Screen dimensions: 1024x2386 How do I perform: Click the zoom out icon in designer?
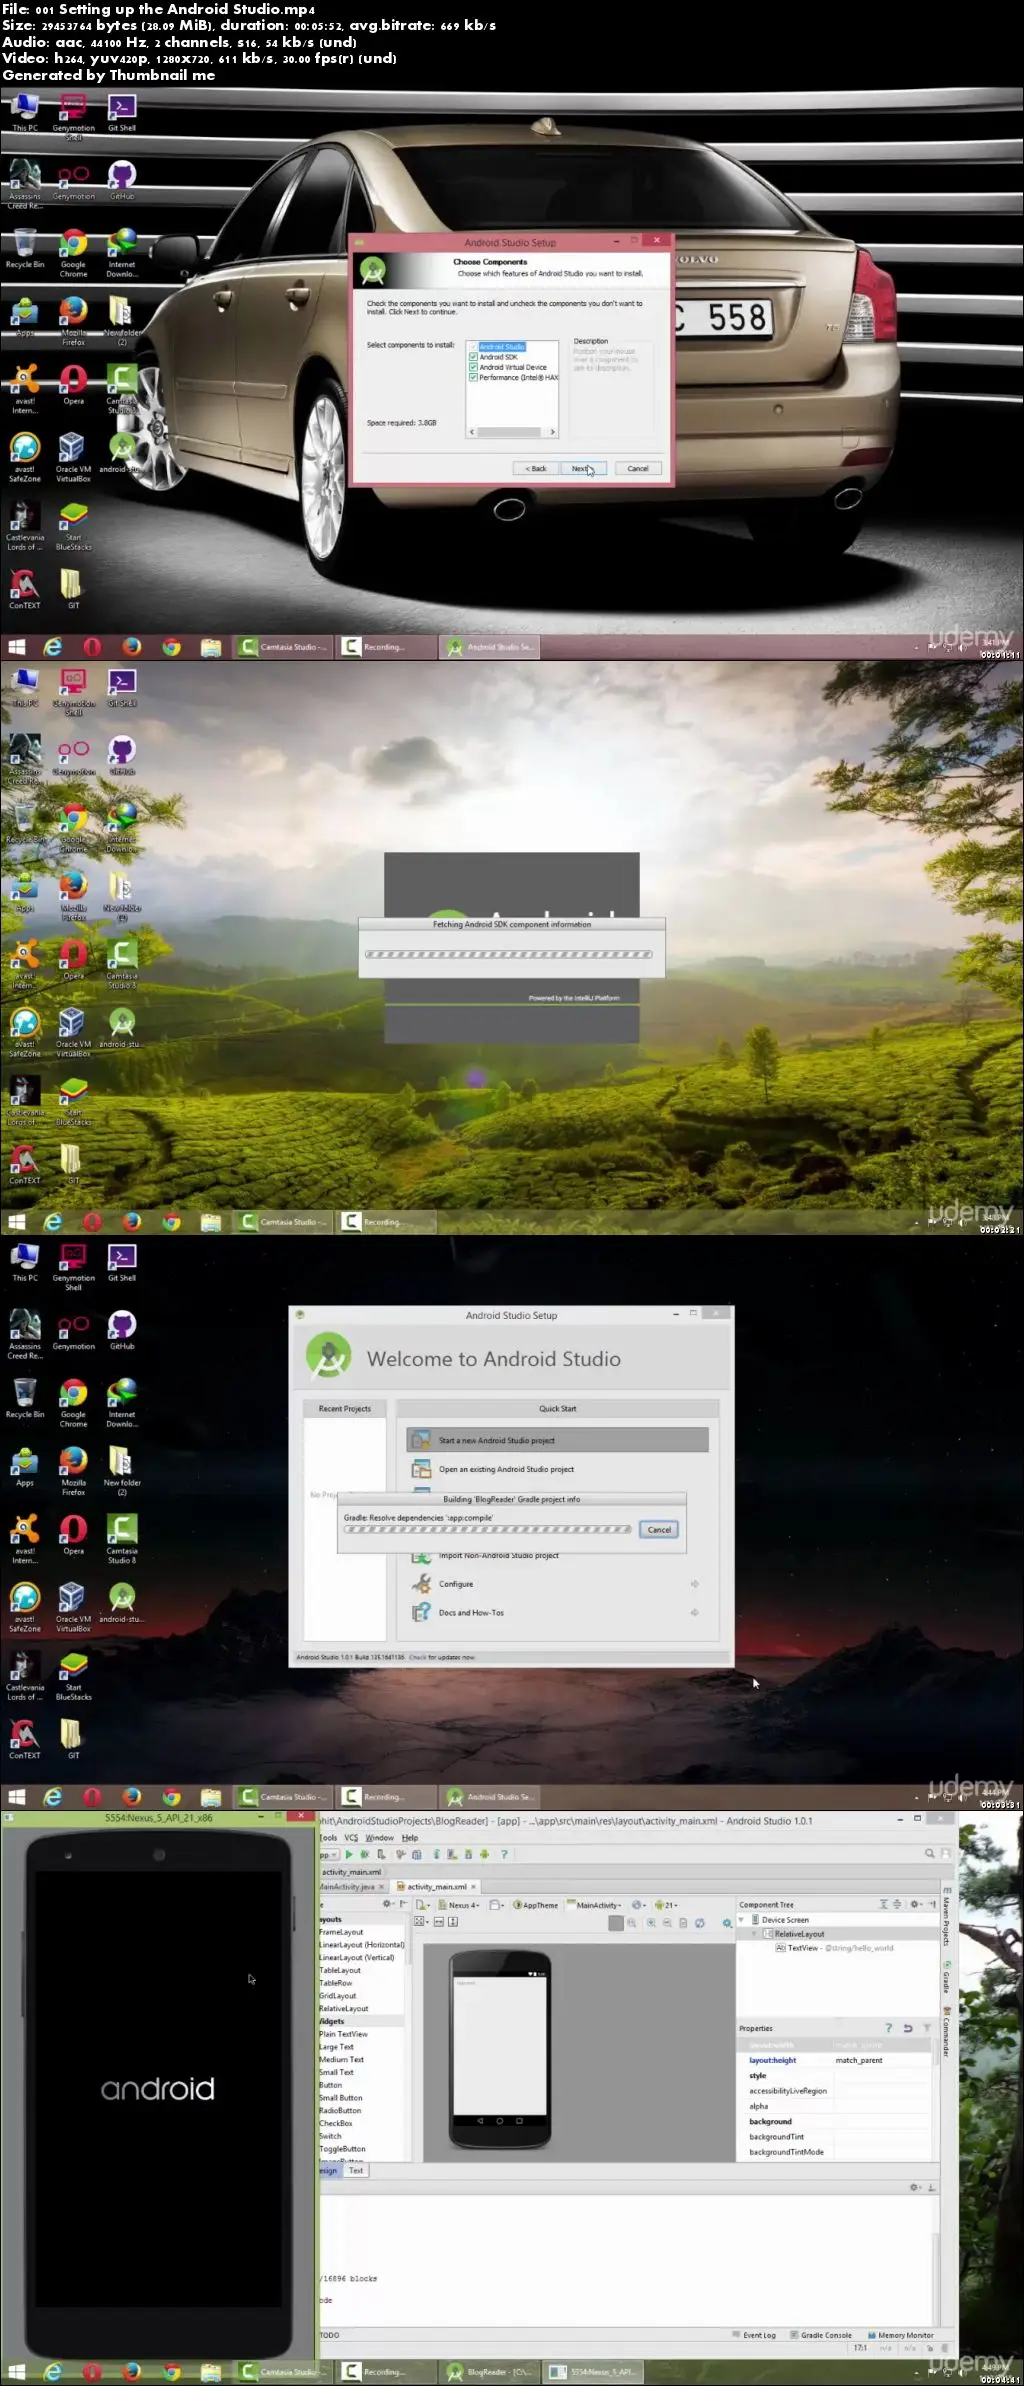(667, 1923)
